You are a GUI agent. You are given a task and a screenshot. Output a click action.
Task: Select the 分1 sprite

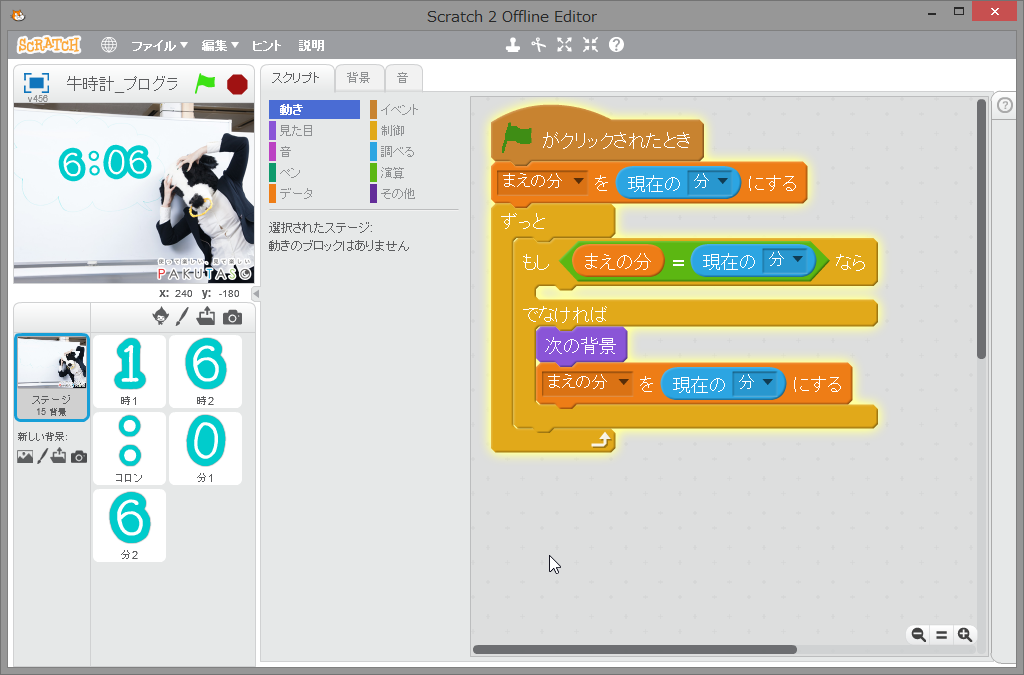pos(206,448)
